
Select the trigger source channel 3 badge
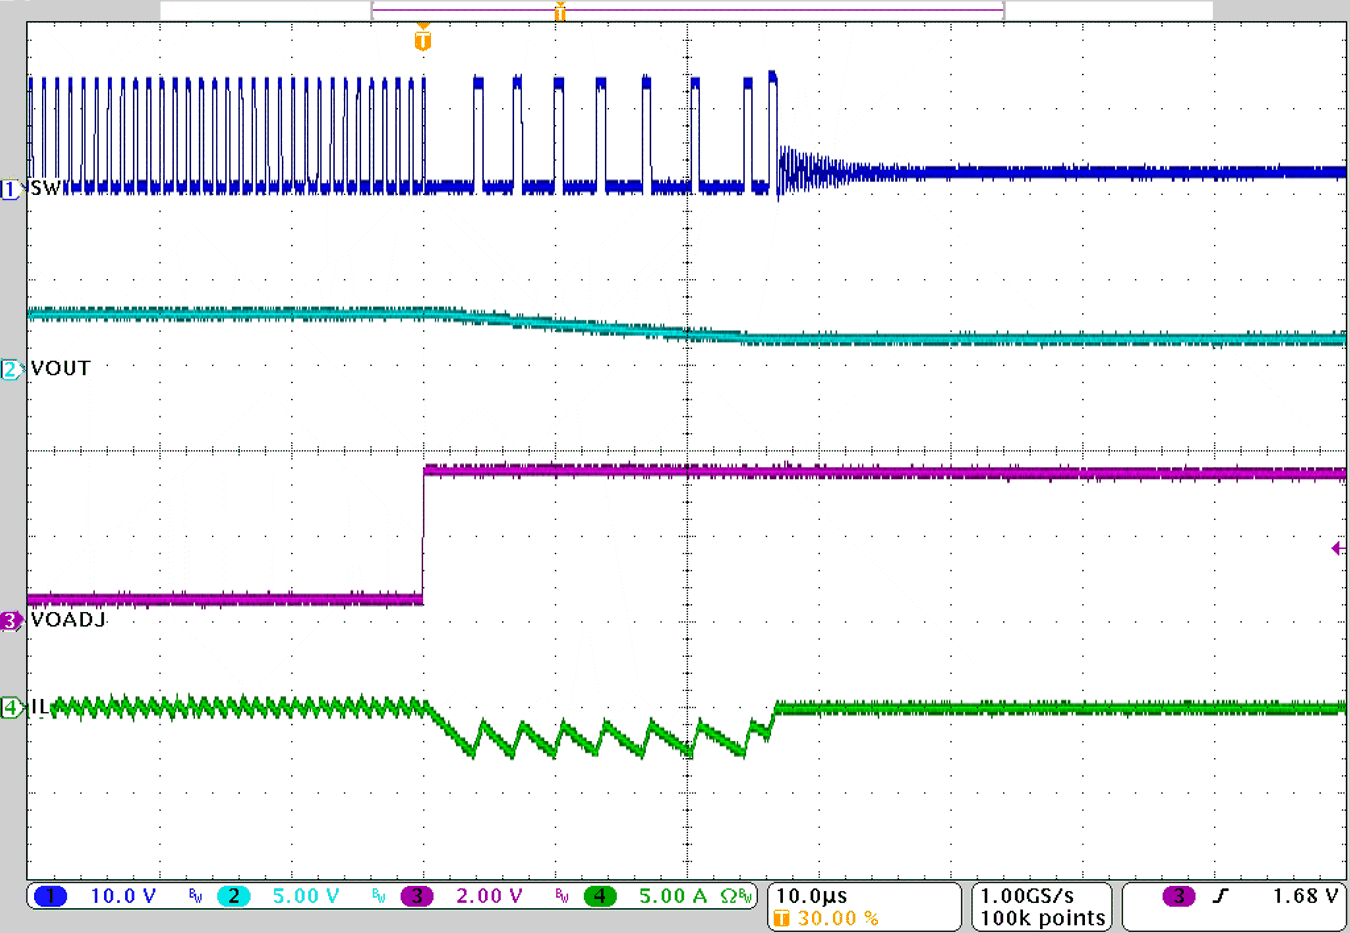[1178, 896]
